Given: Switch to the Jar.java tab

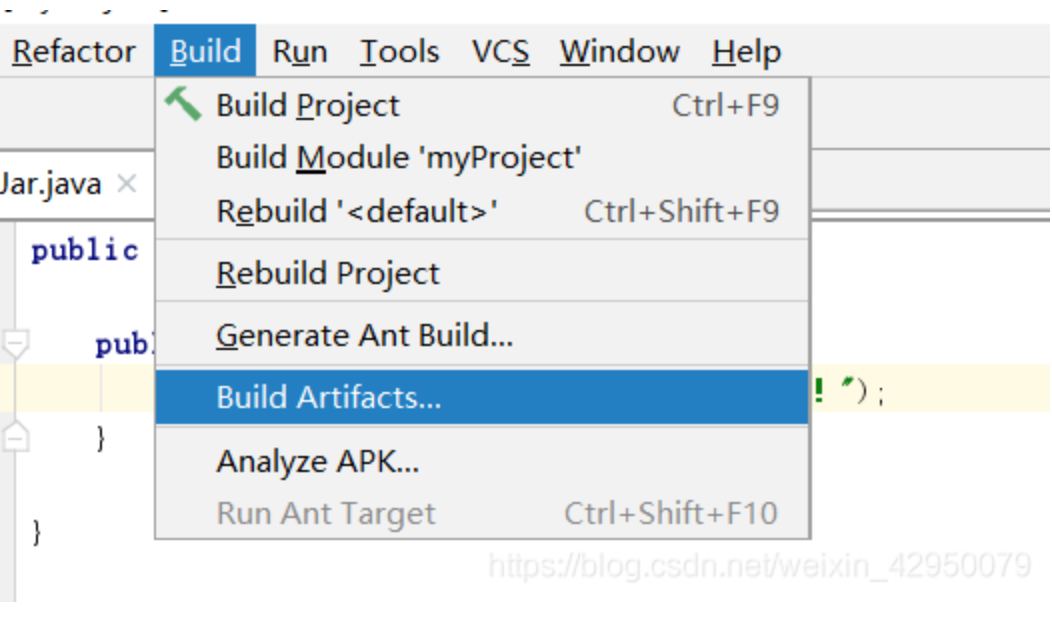Looking at the screenshot, I should [50, 184].
